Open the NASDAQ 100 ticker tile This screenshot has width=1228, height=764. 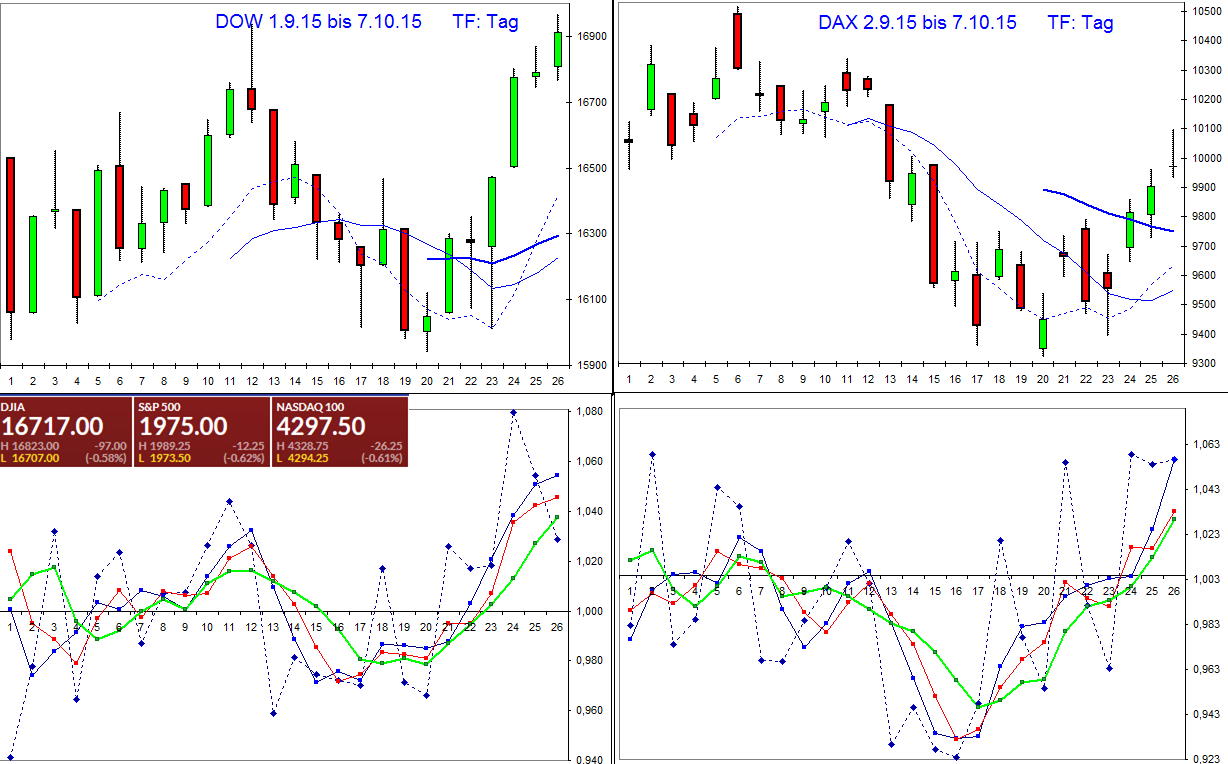click(x=340, y=432)
